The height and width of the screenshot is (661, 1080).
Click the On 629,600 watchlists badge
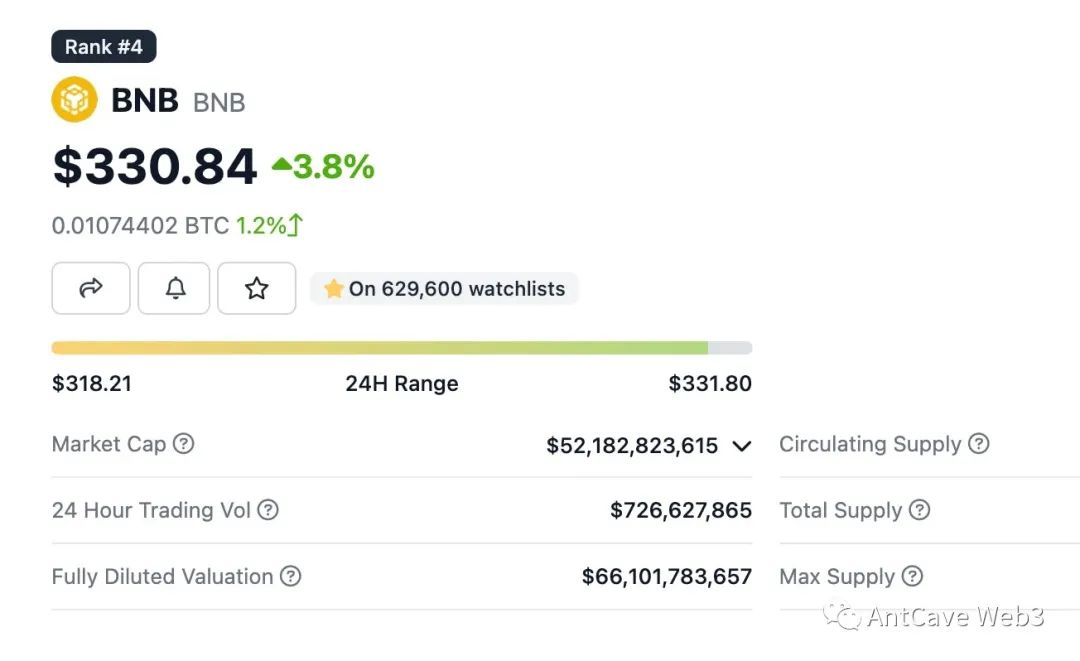coord(444,289)
